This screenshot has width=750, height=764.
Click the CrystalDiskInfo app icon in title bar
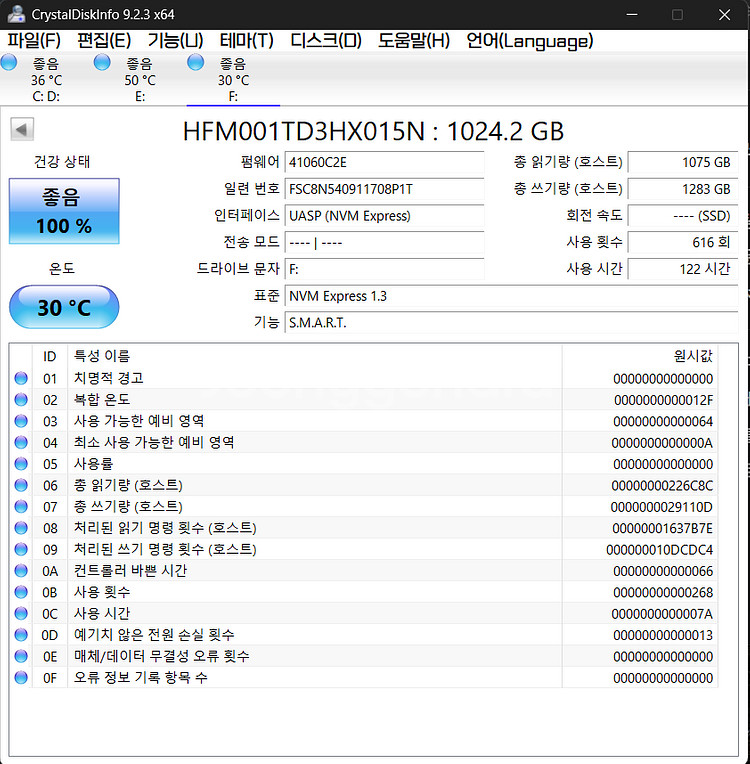[14, 14]
